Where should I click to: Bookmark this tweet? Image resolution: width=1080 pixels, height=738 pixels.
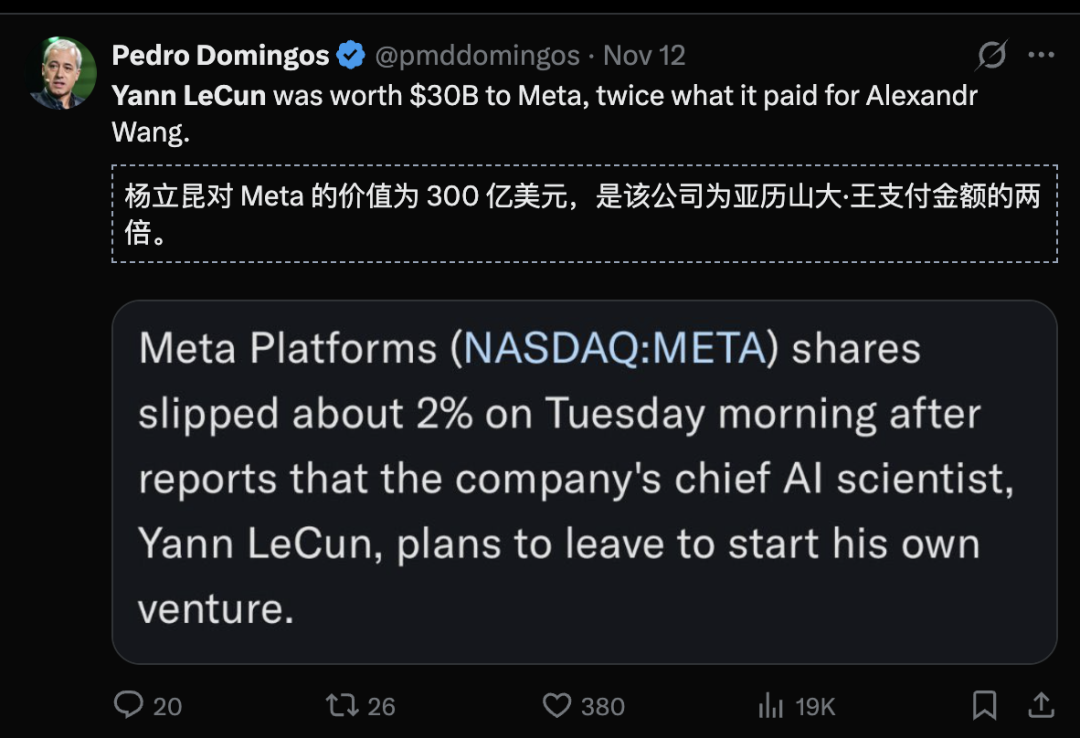pos(984,705)
